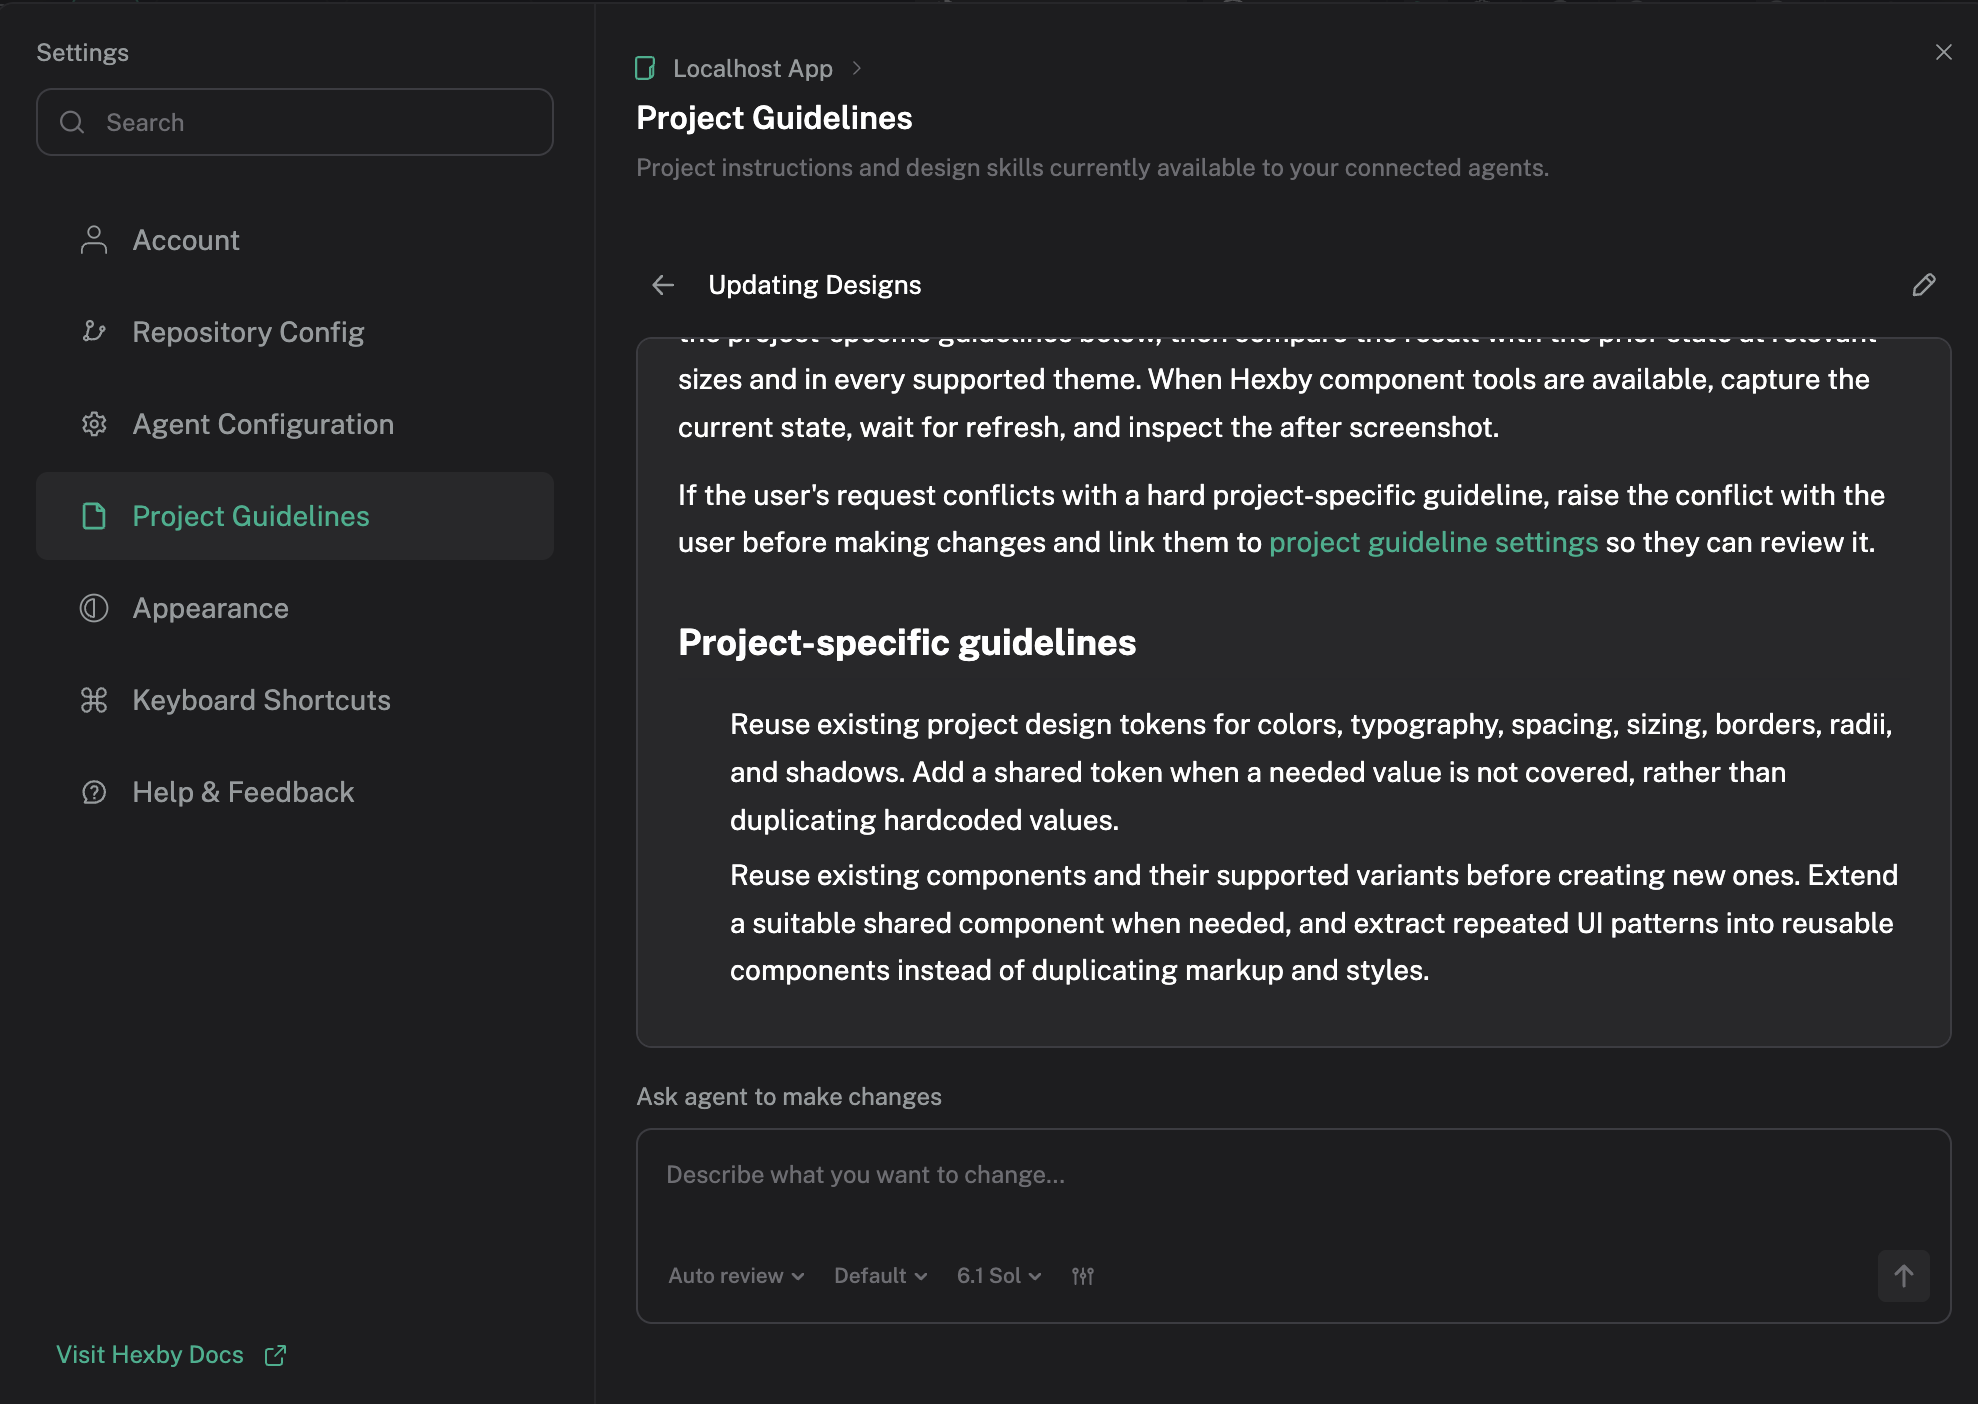Open the 6.1 Sol model dropdown

(x=999, y=1276)
